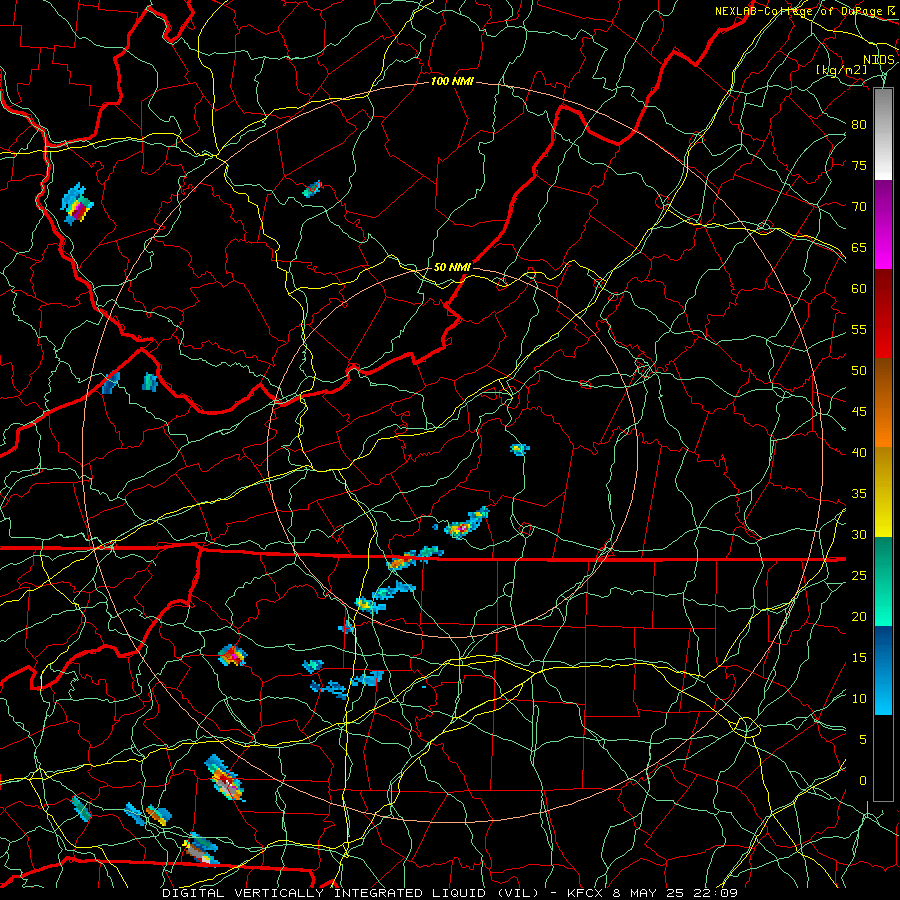This screenshot has width=900, height=900.
Task: Pick the magenta-purple band of the color scale
Action: [x=883, y=224]
